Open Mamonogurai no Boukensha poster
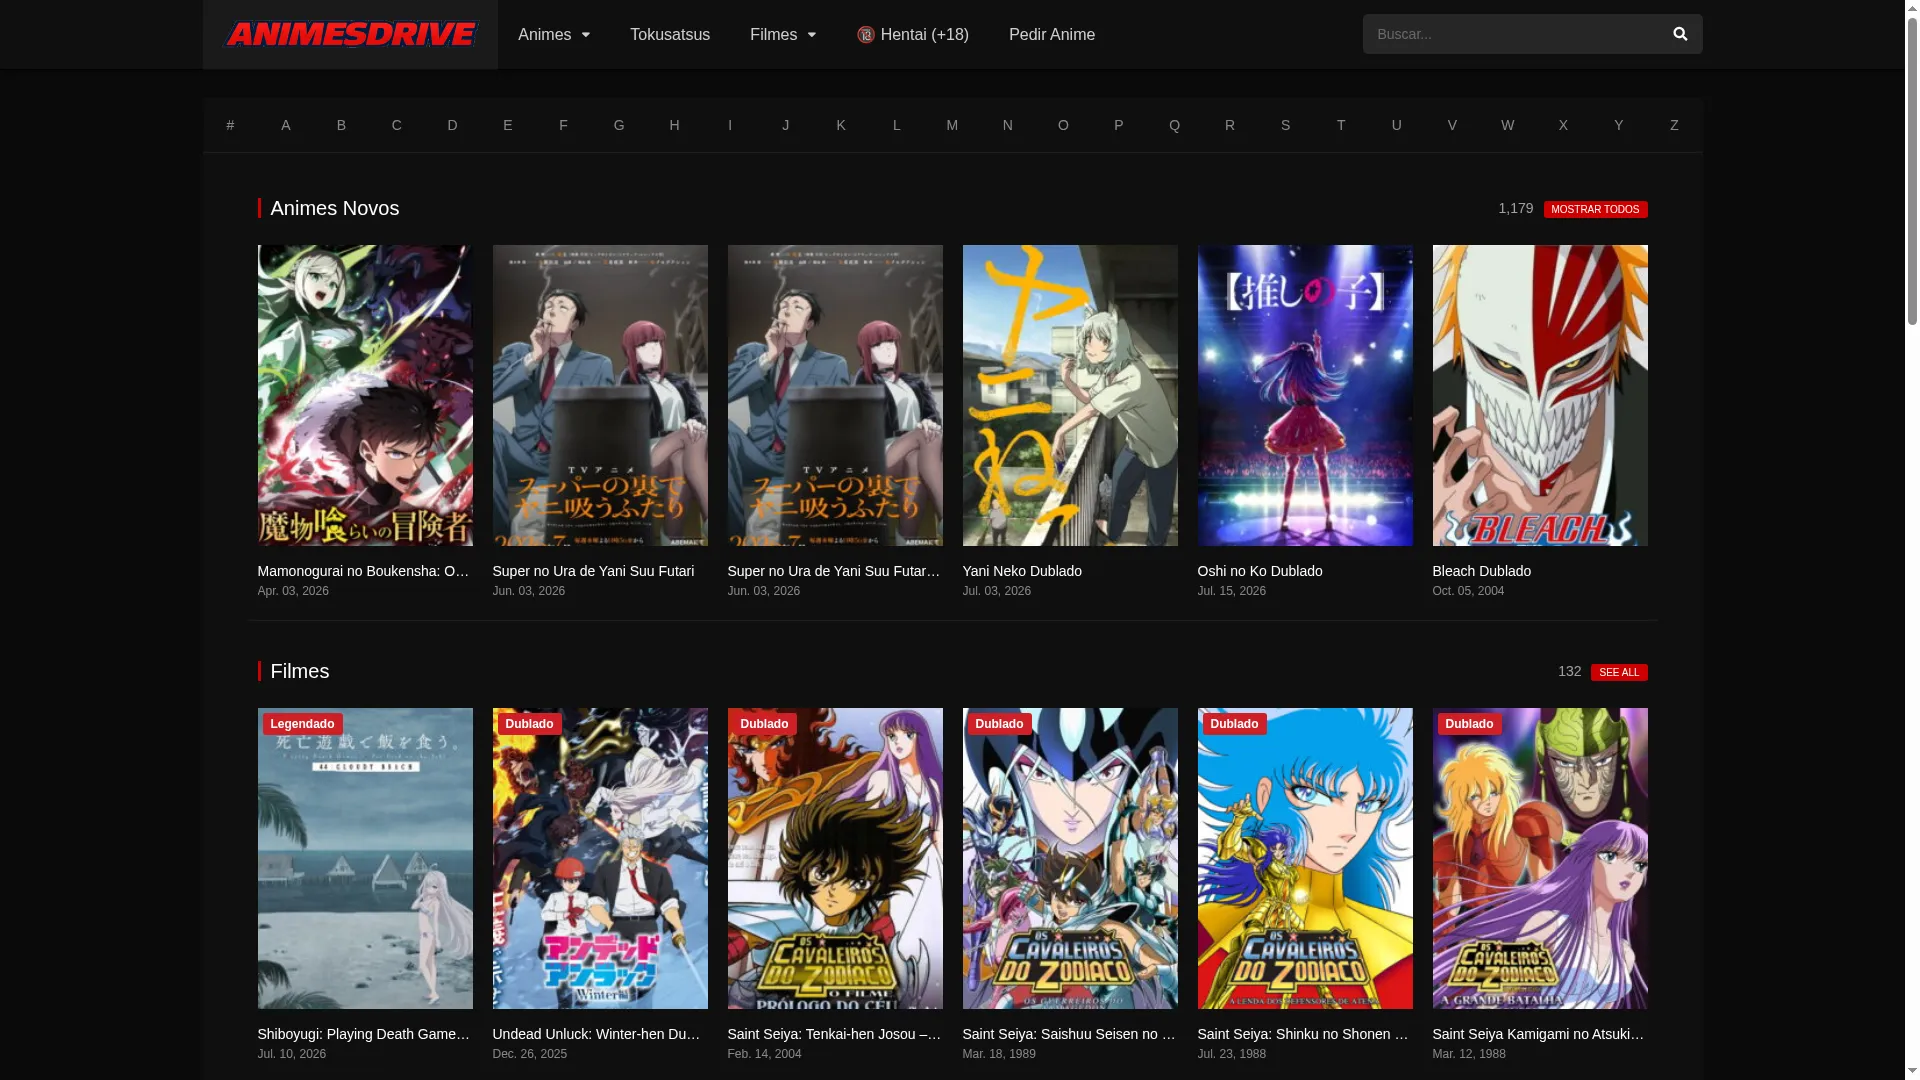This screenshot has width=1920, height=1080. coord(365,395)
